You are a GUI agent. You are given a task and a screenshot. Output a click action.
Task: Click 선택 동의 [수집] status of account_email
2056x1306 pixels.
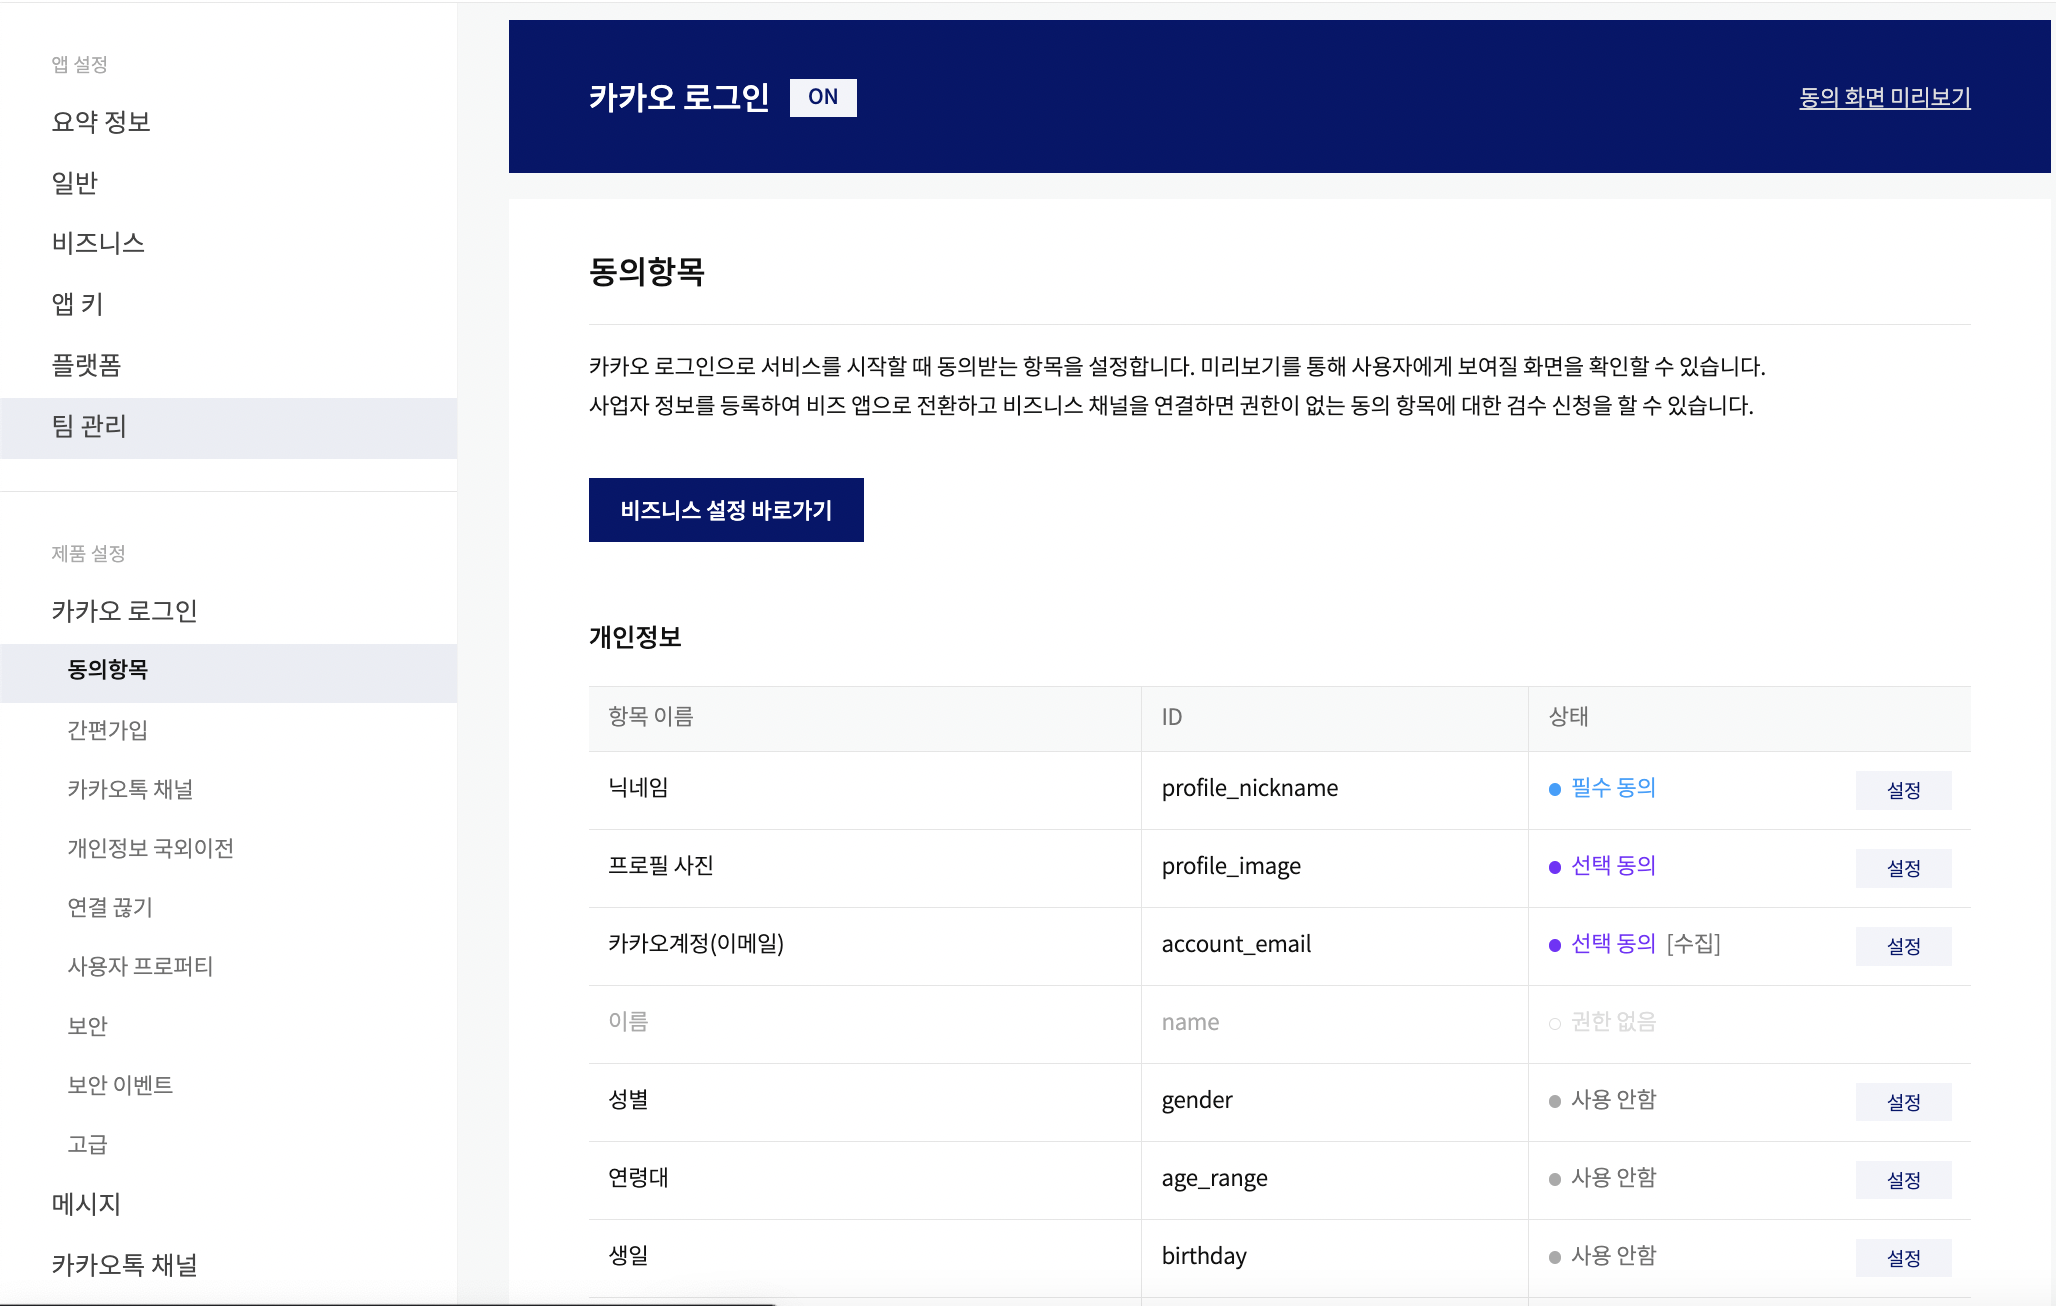[1635, 944]
